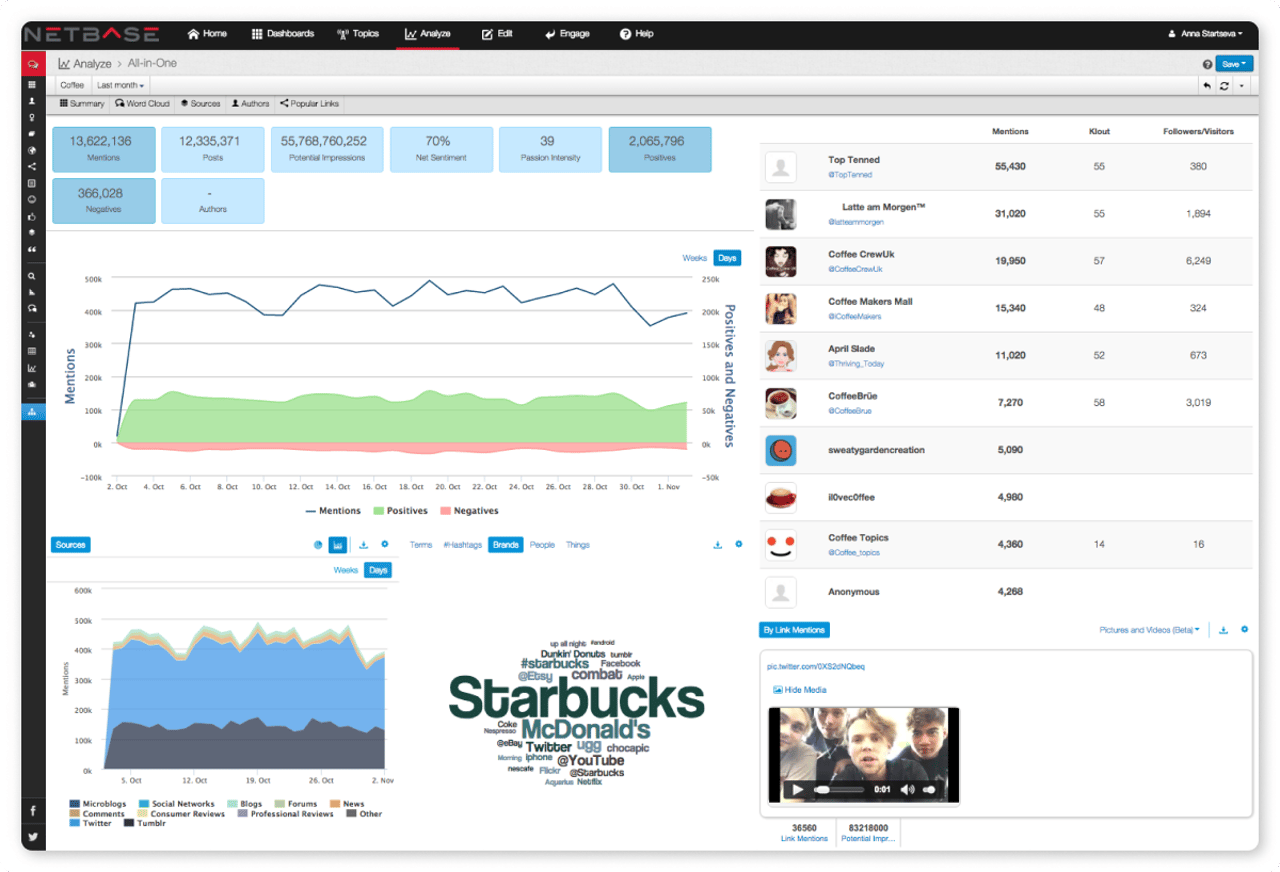Select the Search icon in the left sidebar
This screenshot has width=1280, height=872.
33,276
